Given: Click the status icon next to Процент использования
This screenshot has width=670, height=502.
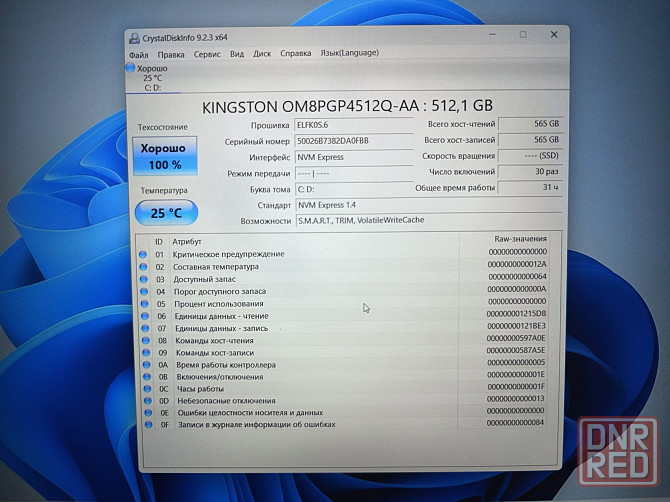Looking at the screenshot, I should [x=144, y=302].
